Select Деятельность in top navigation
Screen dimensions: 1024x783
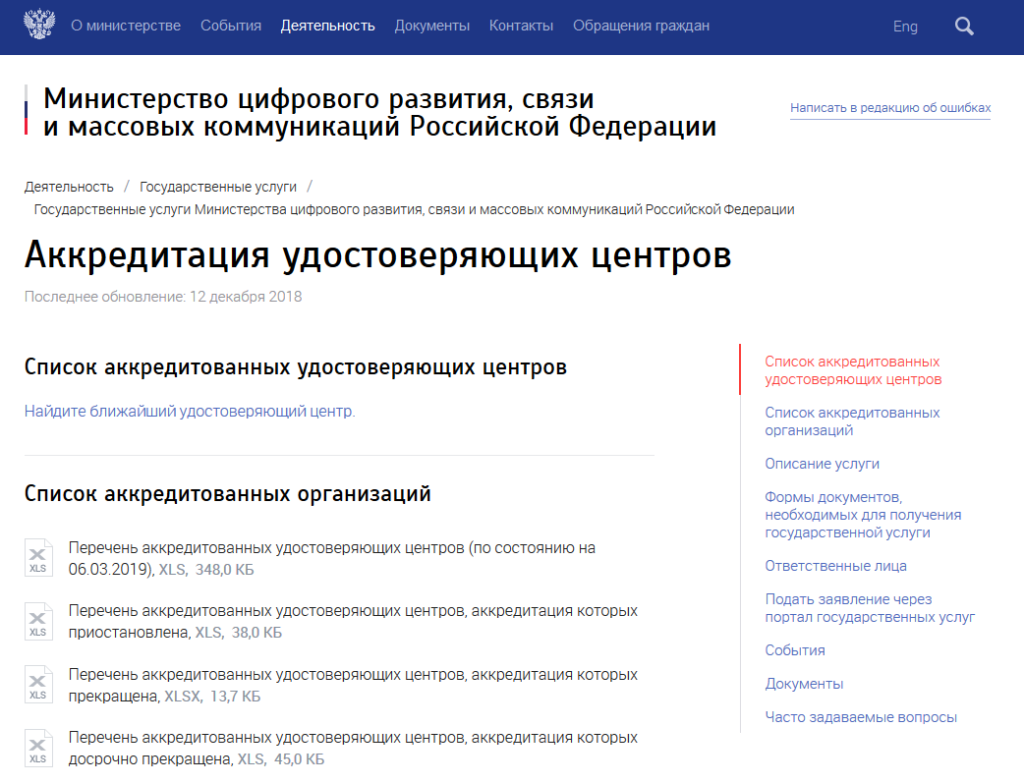coord(328,26)
